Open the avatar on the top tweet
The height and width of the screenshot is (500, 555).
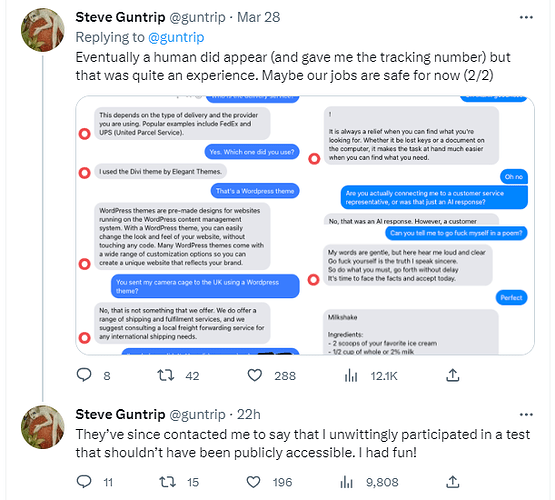coord(42,30)
